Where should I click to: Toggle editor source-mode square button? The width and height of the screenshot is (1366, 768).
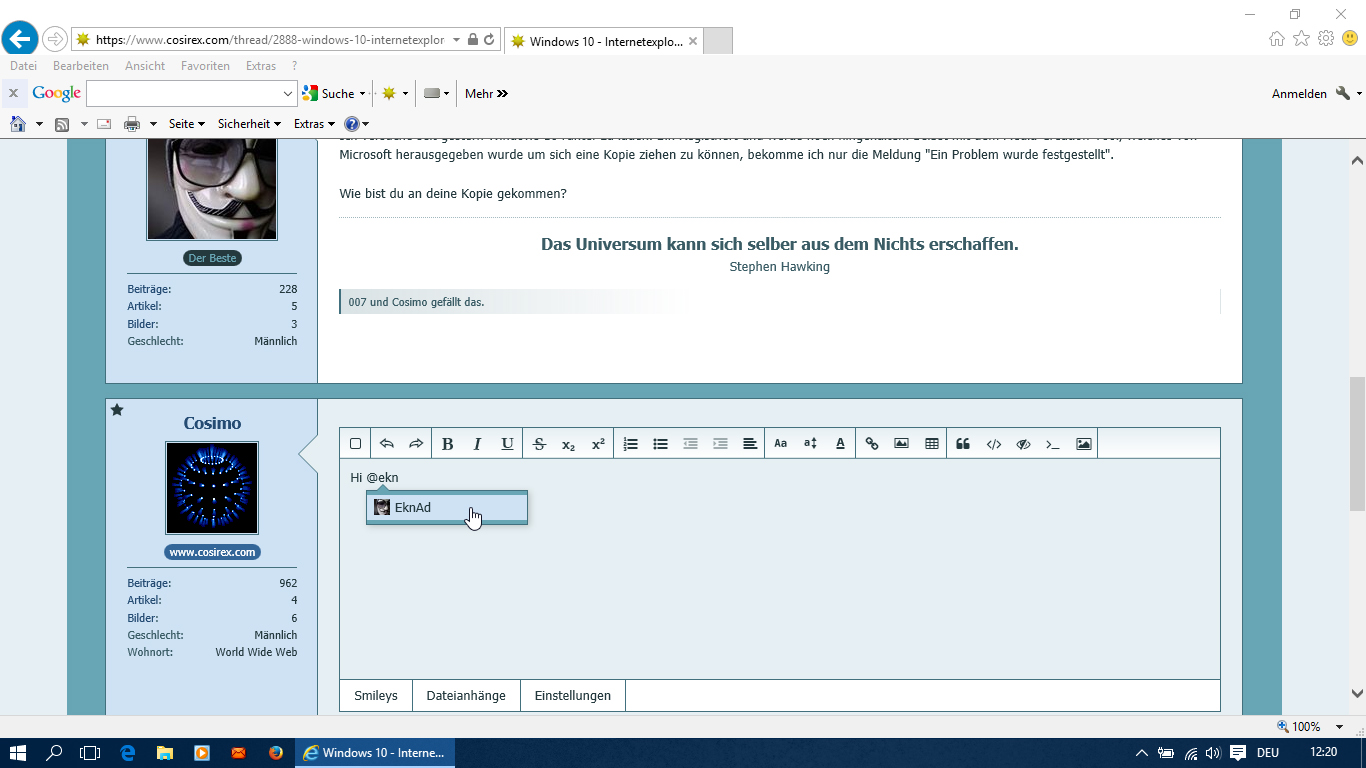355,444
